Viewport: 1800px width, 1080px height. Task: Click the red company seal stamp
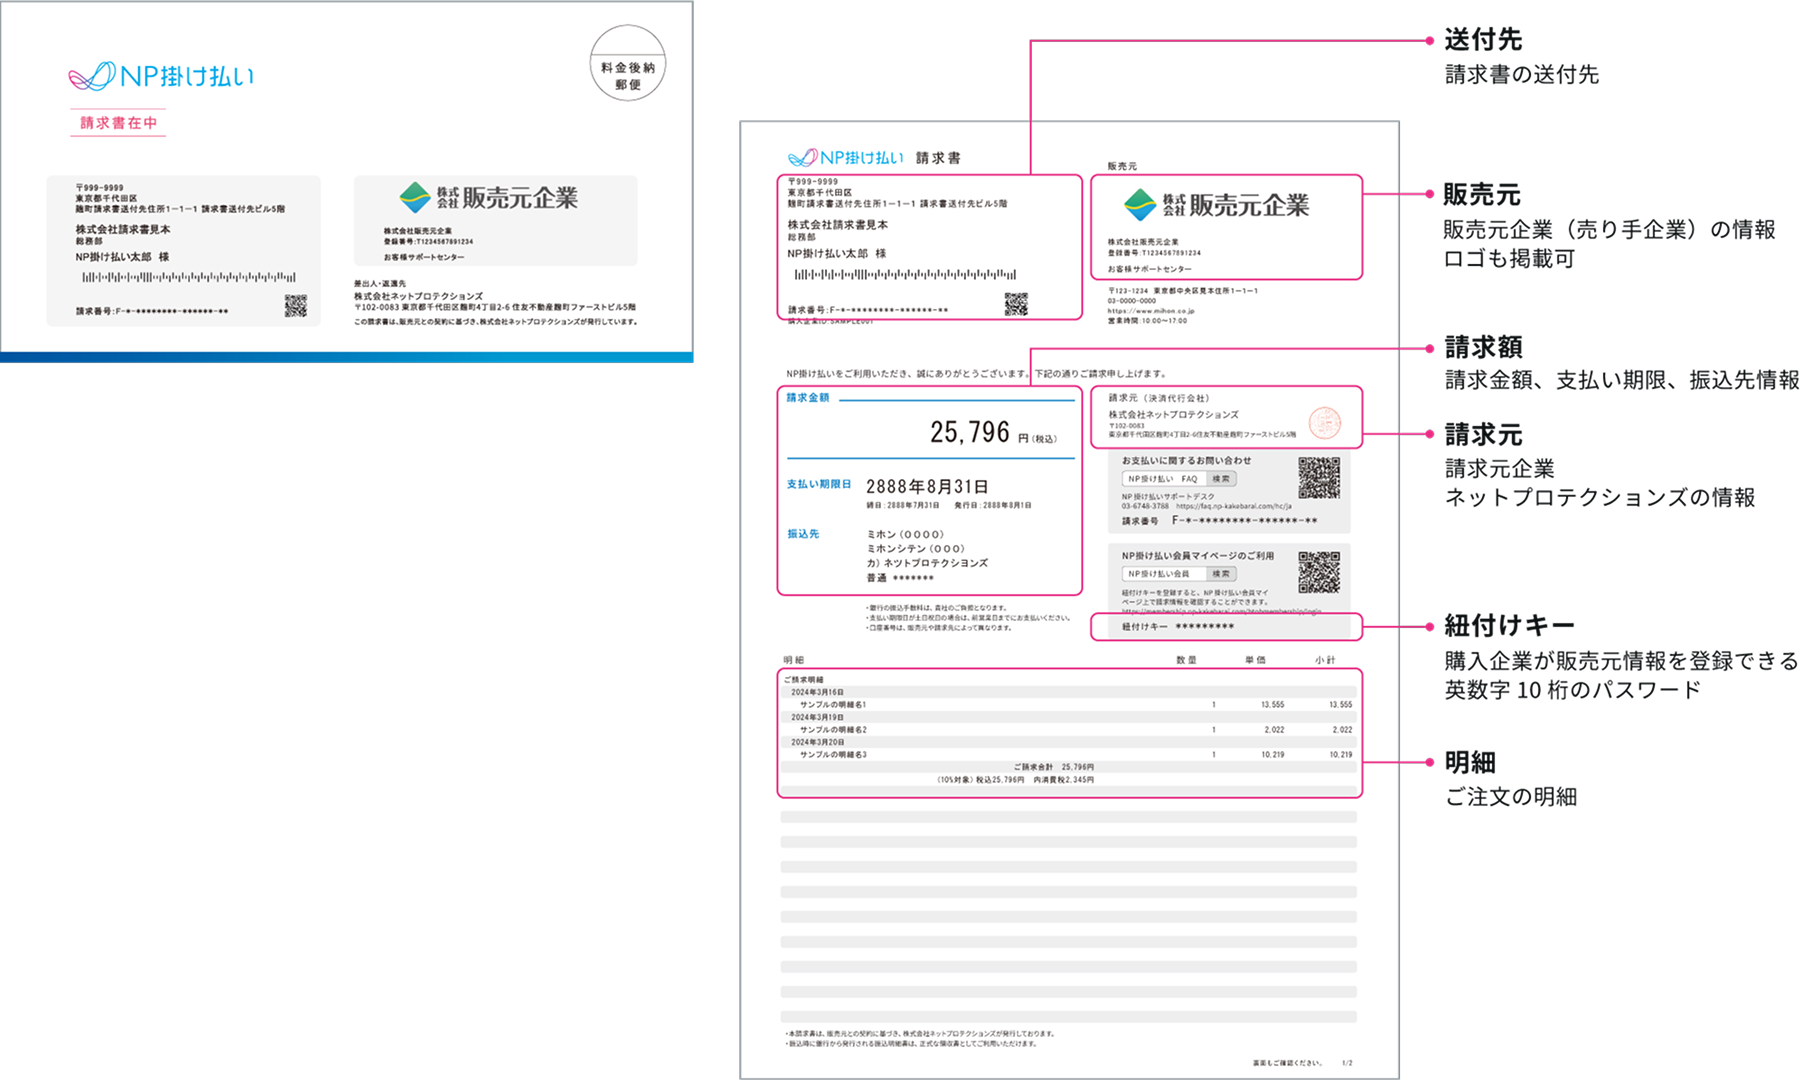pos(1325,423)
